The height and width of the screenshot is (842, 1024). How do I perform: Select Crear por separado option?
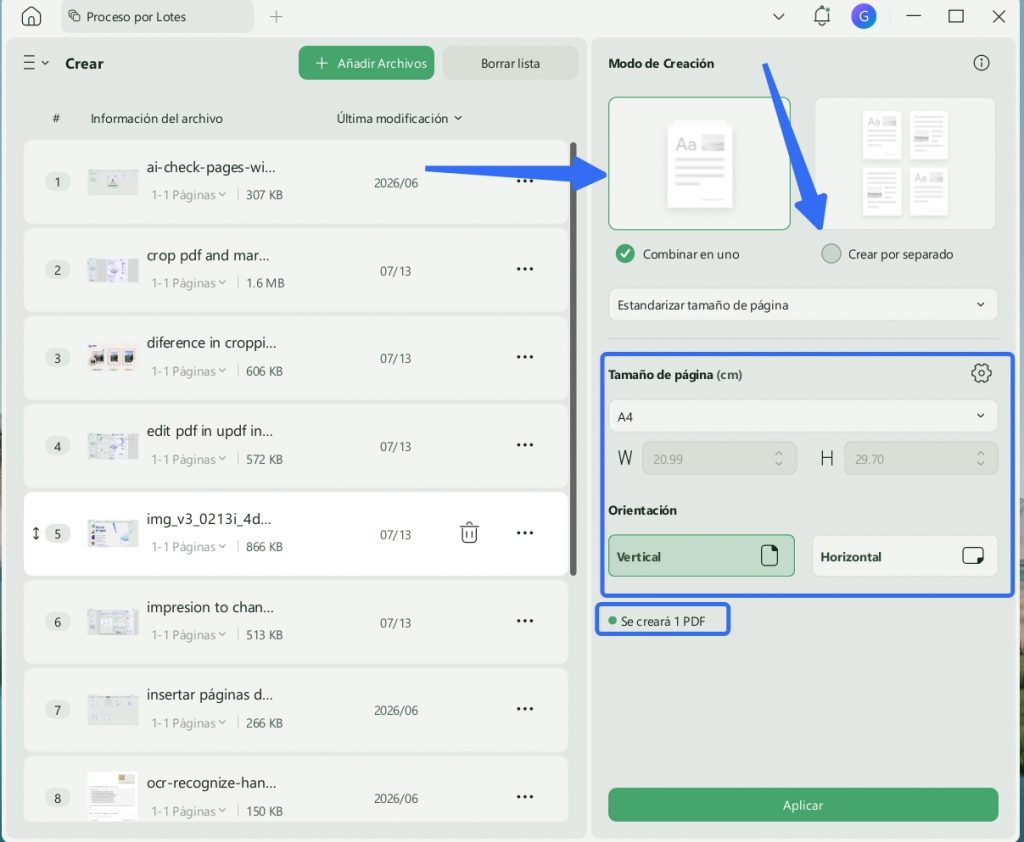click(888, 254)
